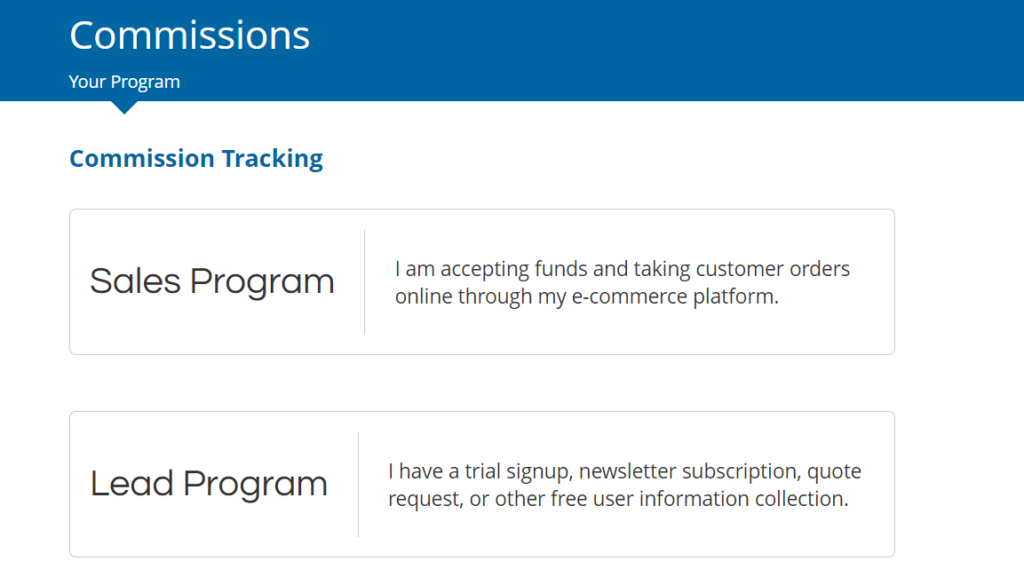This screenshot has width=1024, height=577.
Task: Click the Sales Program heading text
Action: [x=212, y=281]
